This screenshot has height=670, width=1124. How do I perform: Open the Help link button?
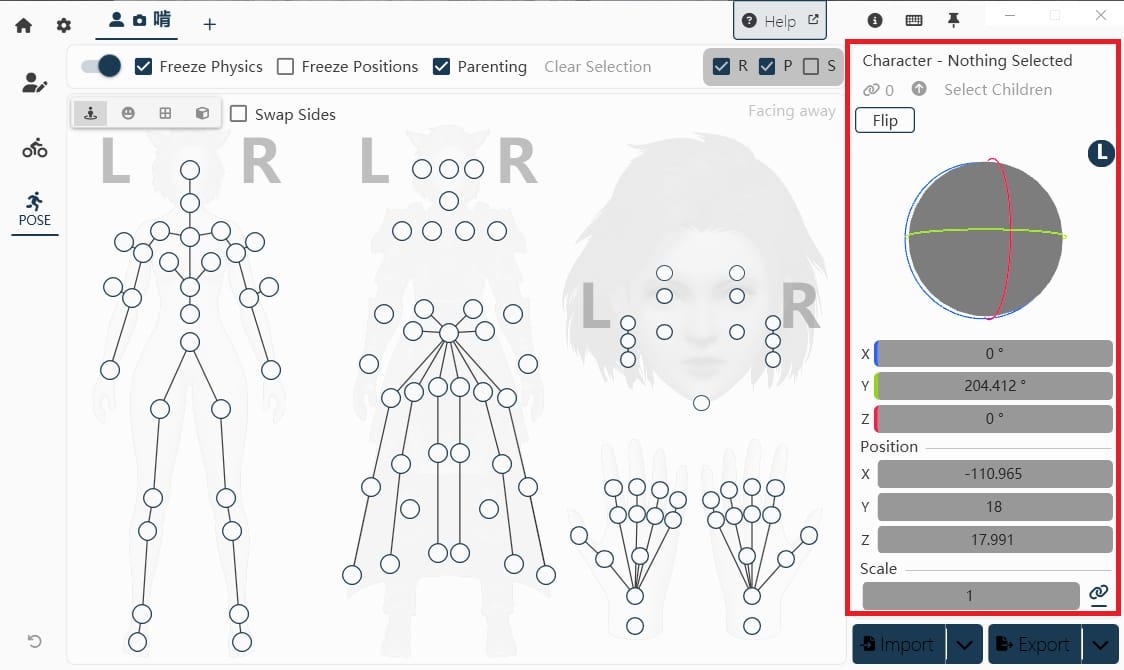tap(780, 21)
